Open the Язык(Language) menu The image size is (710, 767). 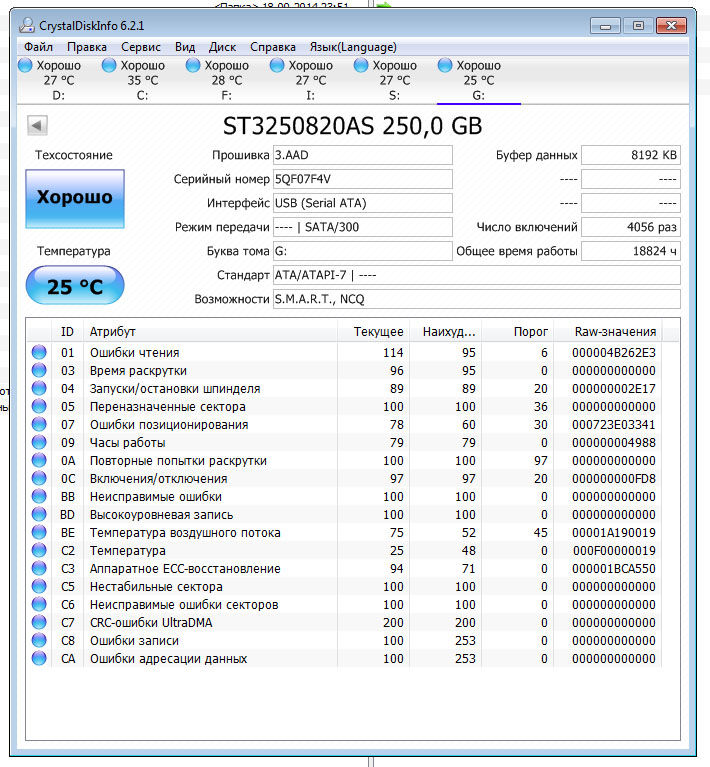click(353, 47)
